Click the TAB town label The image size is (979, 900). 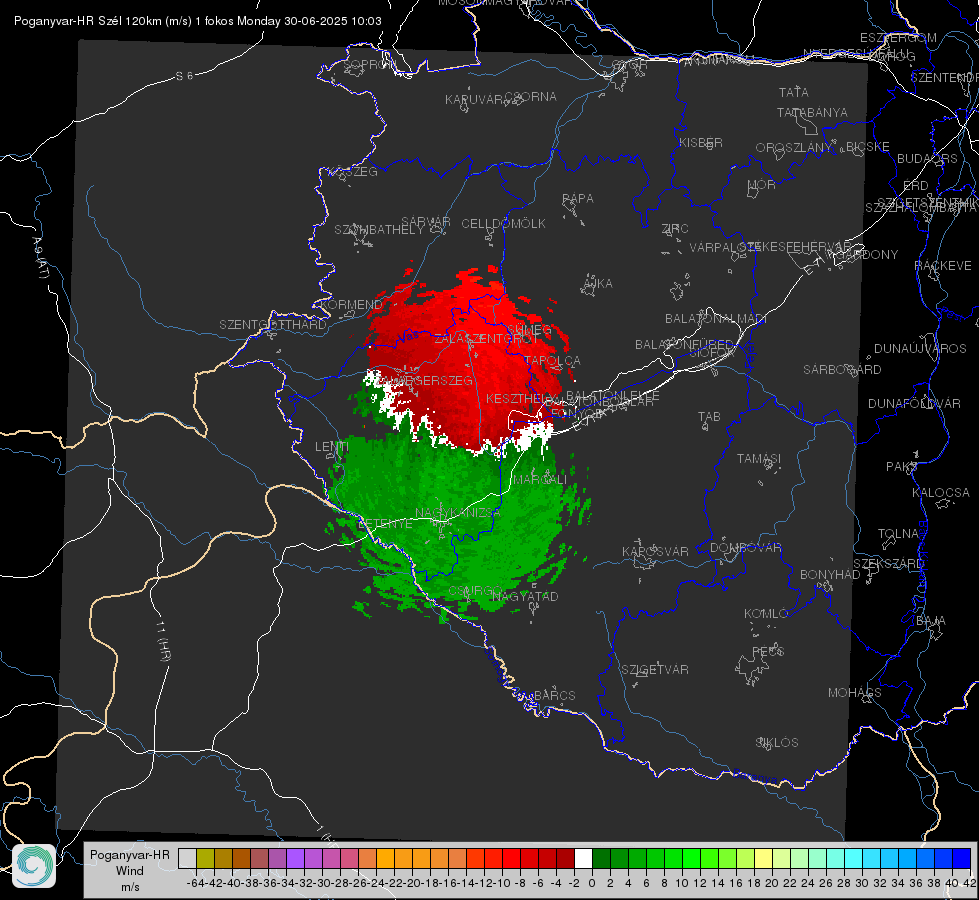point(709,417)
